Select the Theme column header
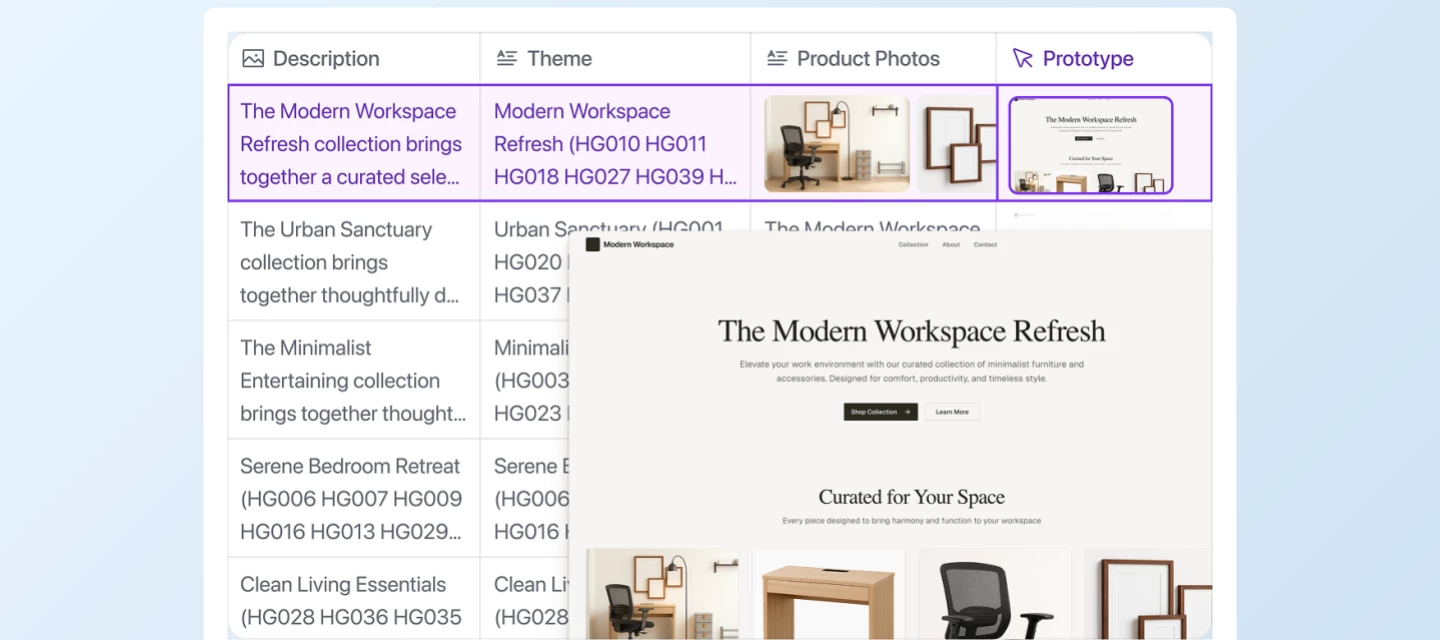This screenshot has height=640, width=1440. coord(615,59)
